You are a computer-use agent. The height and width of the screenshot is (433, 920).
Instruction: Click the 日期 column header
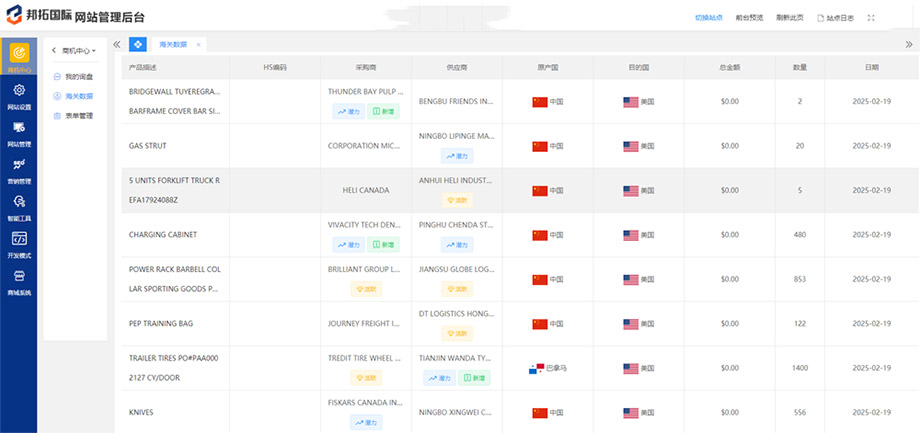tap(872, 67)
